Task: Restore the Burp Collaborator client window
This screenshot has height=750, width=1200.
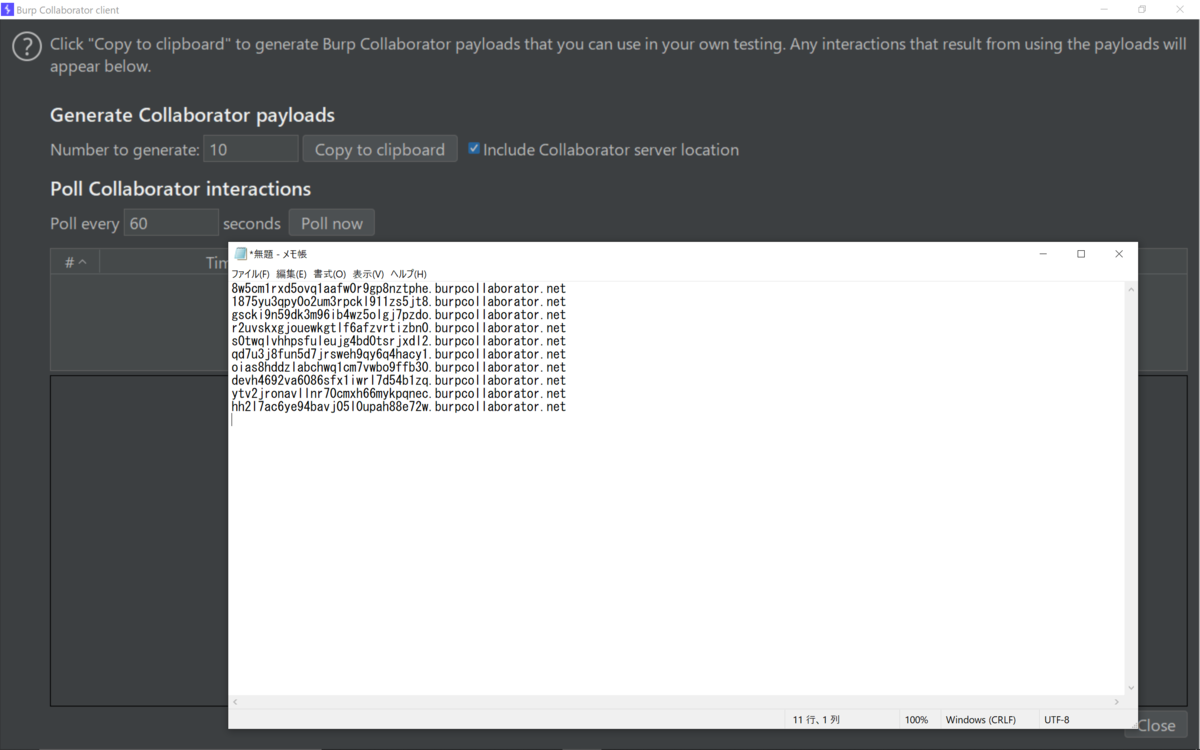Action: click(1142, 9)
